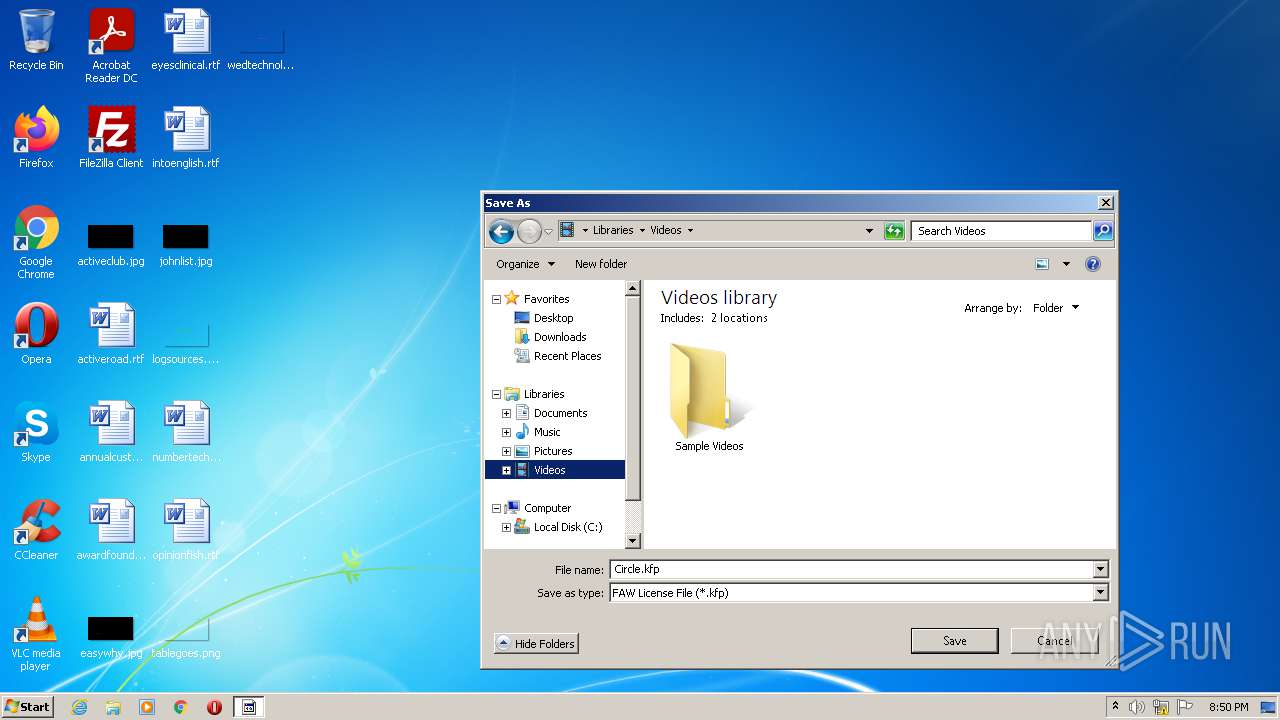The width and height of the screenshot is (1280, 720).
Task: Open the recent pages dropdown arrow
Action: [548, 232]
